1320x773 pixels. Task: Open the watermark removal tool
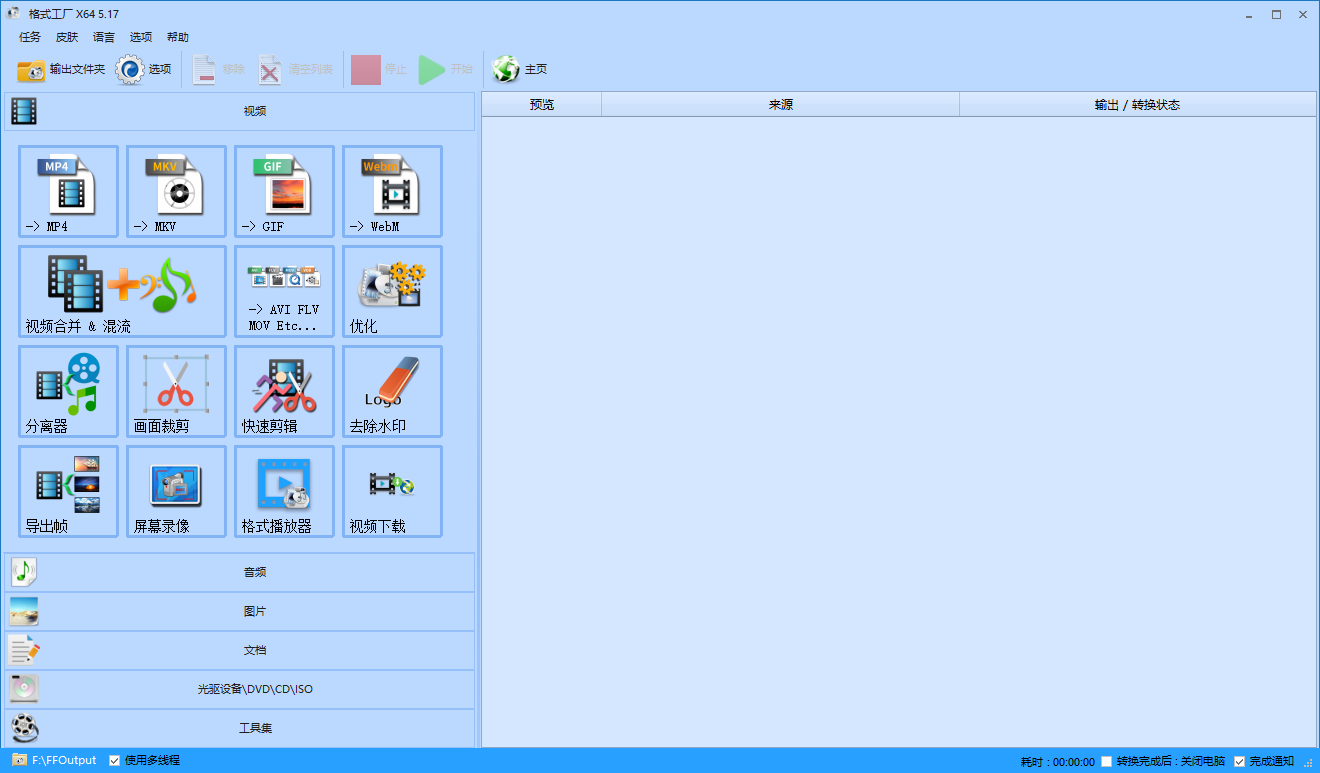[x=392, y=391]
